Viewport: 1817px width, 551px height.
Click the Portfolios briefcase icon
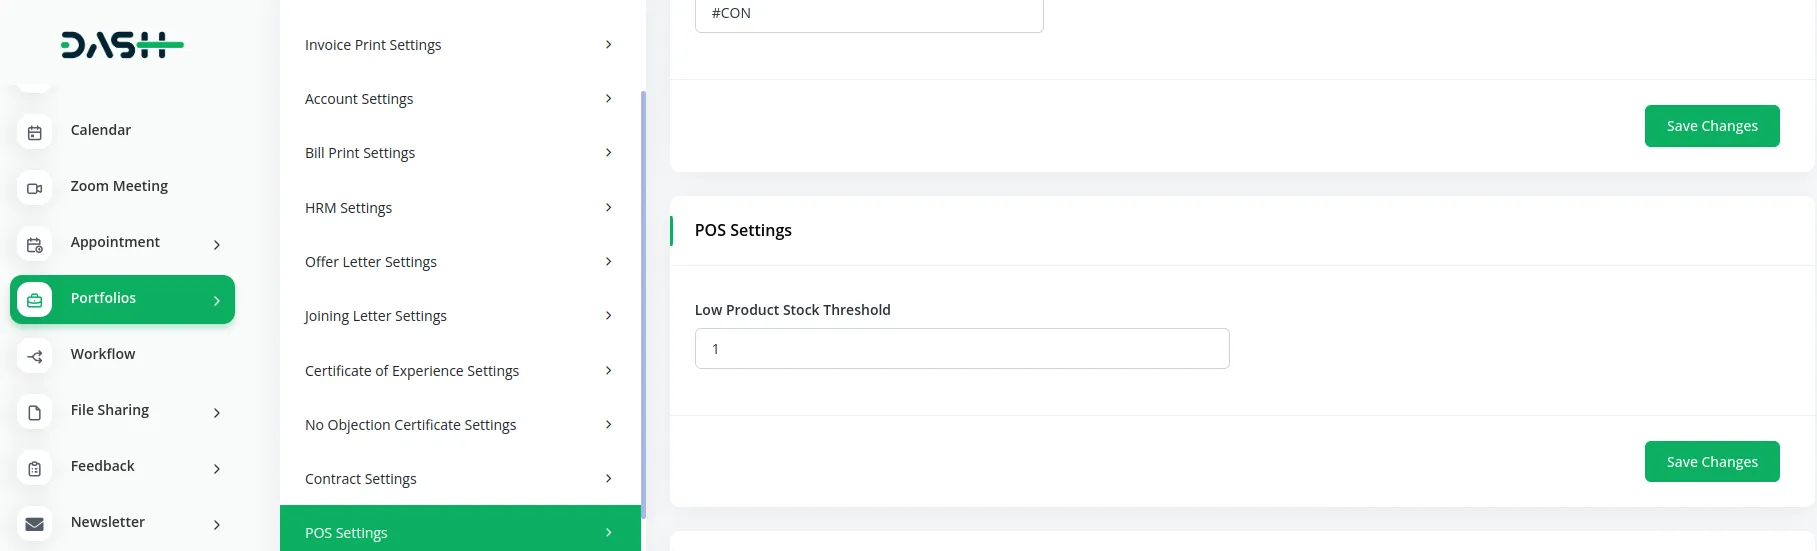click(35, 300)
